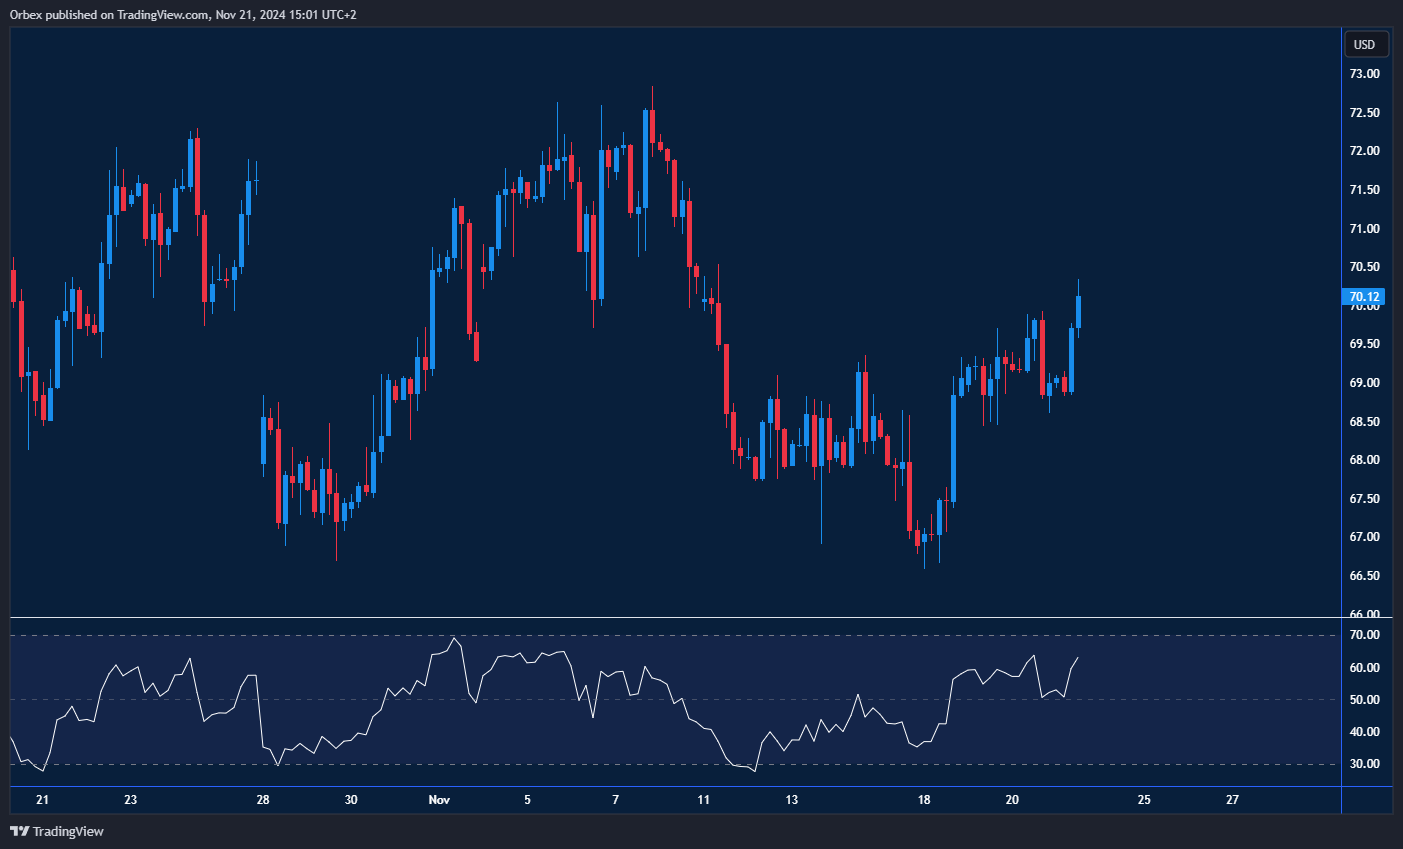Select the last blue candle near 70.12
This screenshot has width=1403, height=849.
[x=1078, y=312]
